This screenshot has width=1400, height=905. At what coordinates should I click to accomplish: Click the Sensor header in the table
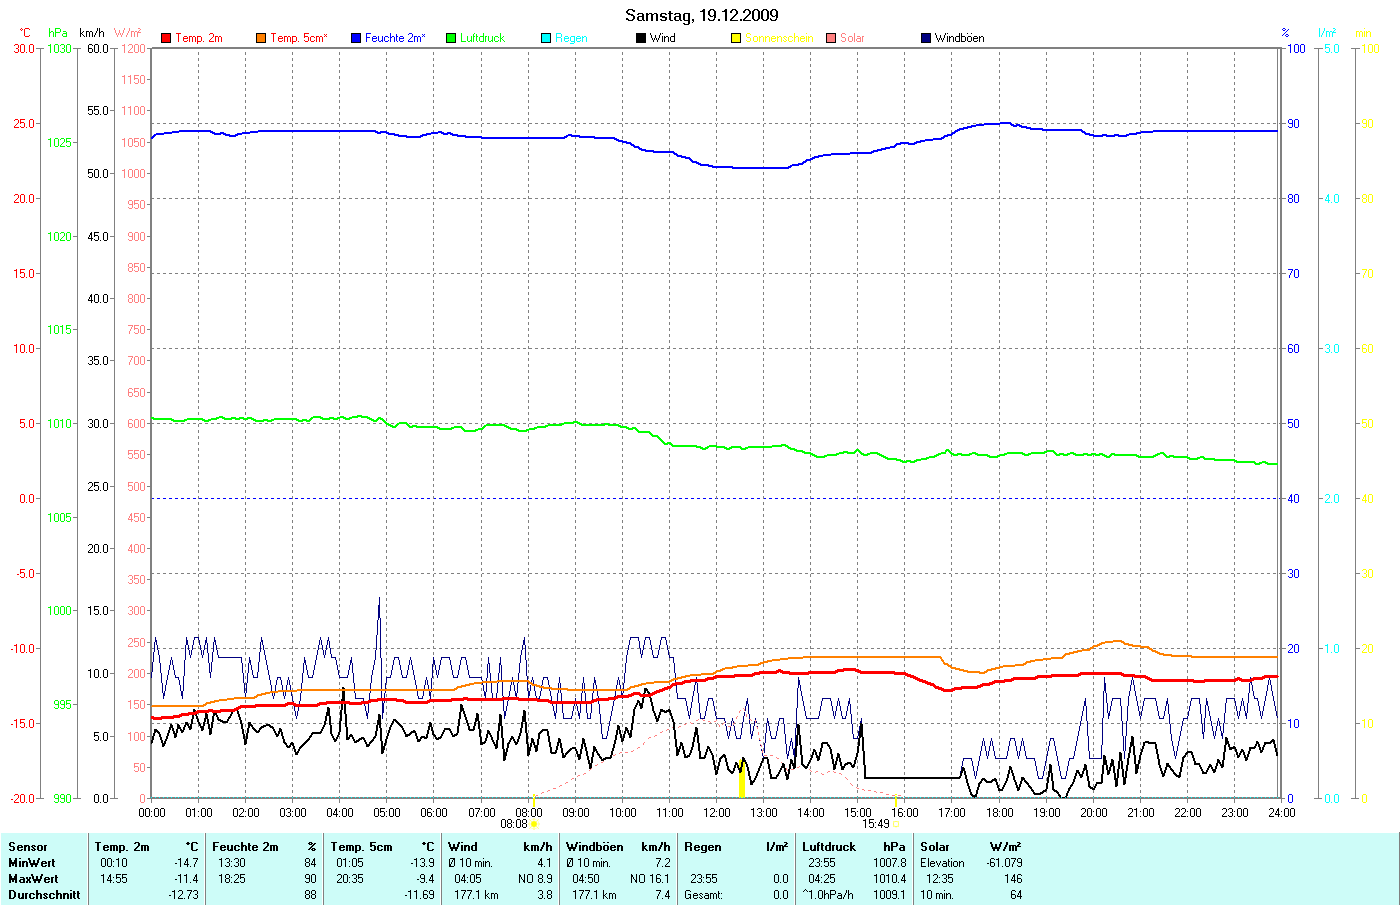pyautogui.click(x=28, y=847)
